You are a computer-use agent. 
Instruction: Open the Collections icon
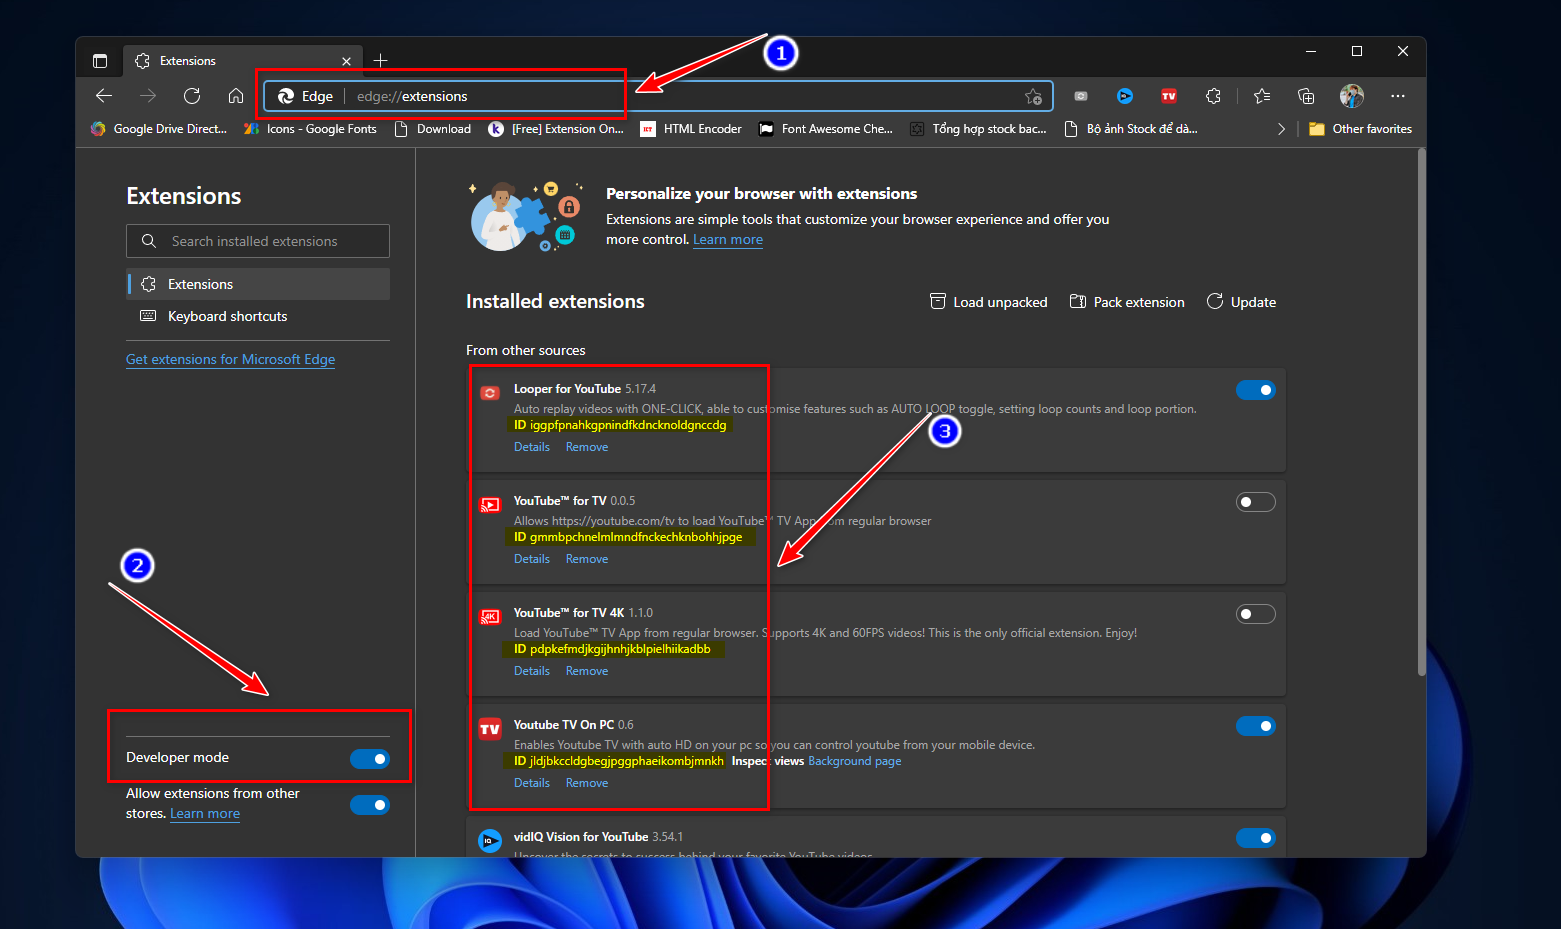pos(1306,96)
